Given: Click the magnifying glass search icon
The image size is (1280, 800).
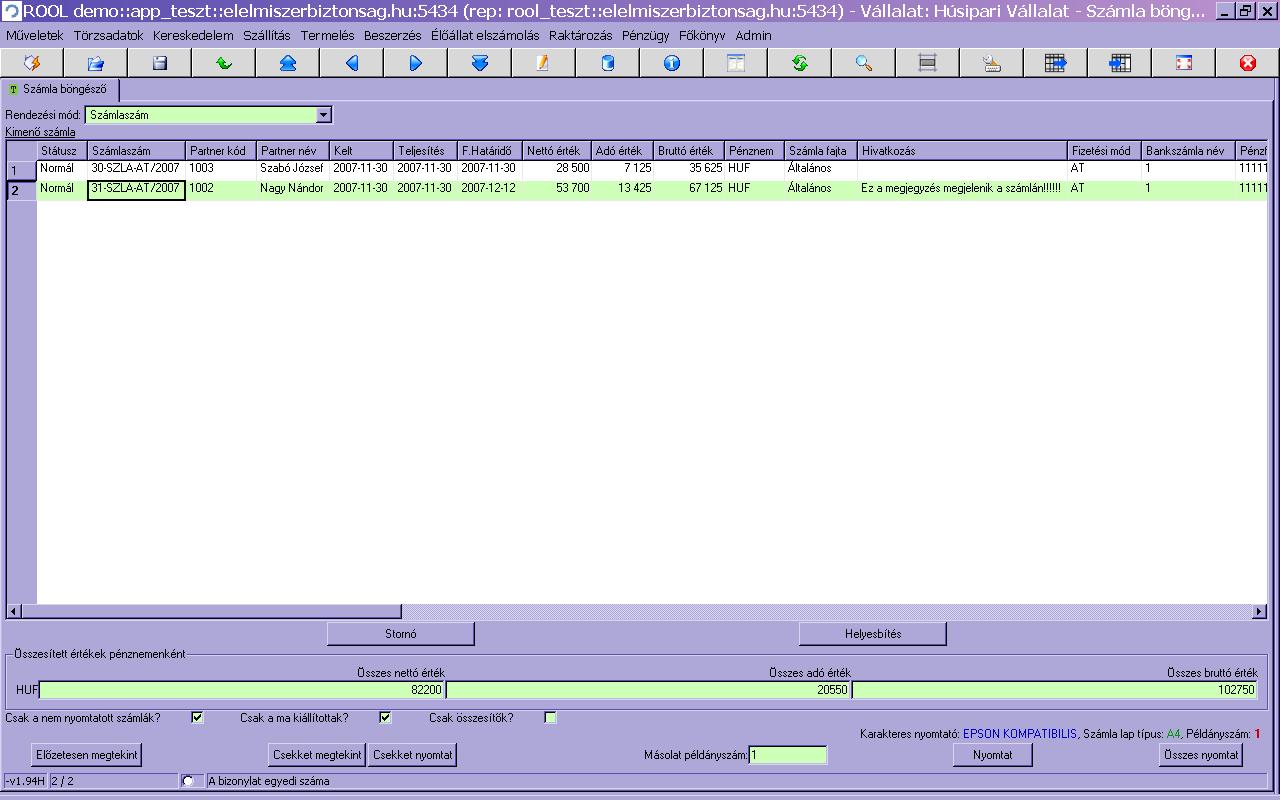Looking at the screenshot, I should [864, 63].
